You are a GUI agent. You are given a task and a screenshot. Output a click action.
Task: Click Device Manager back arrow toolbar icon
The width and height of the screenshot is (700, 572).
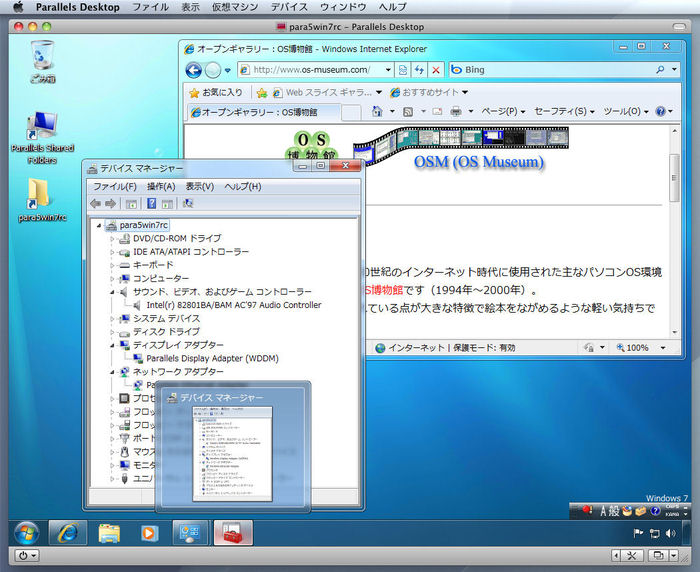point(96,204)
